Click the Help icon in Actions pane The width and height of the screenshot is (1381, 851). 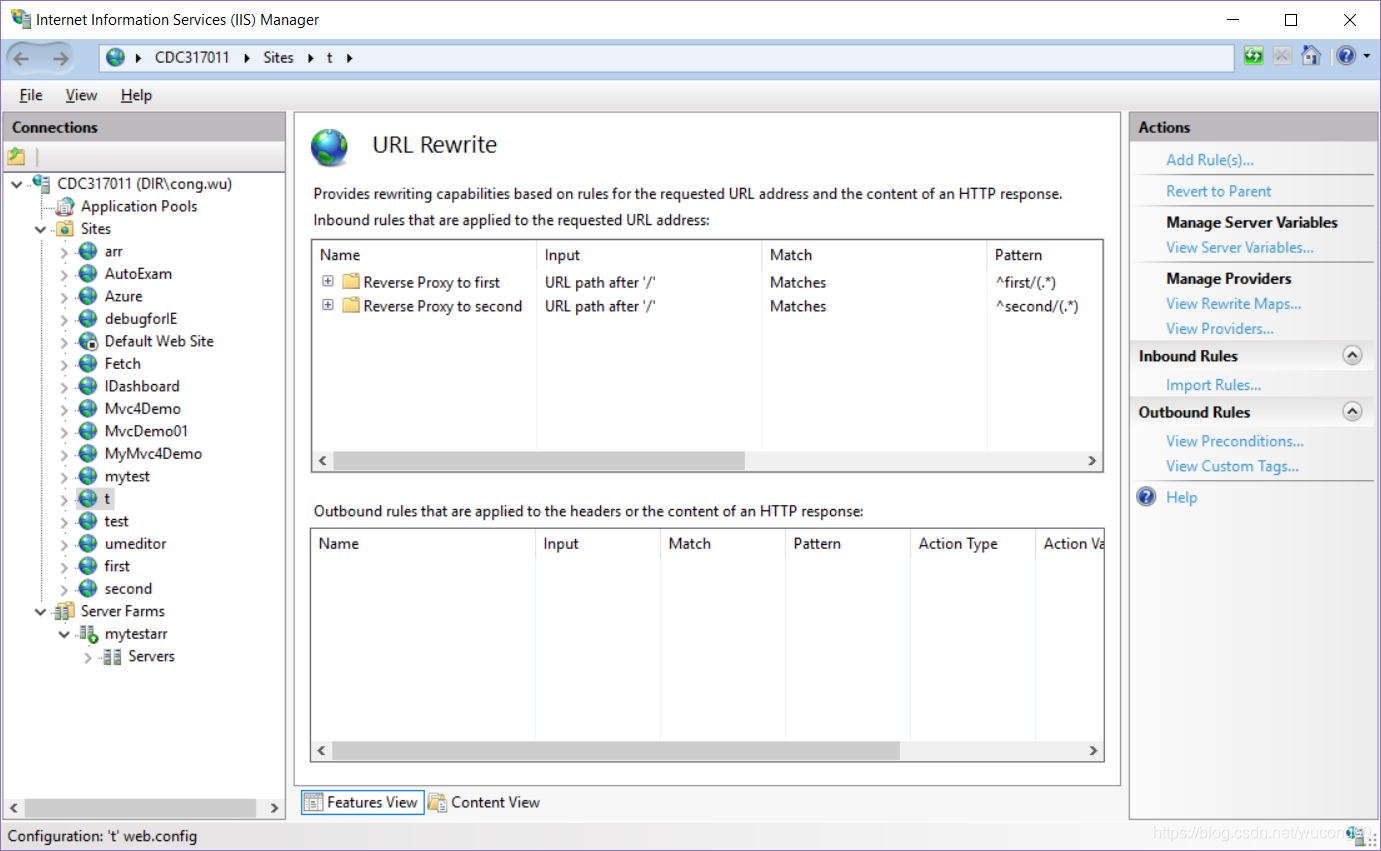1147,497
